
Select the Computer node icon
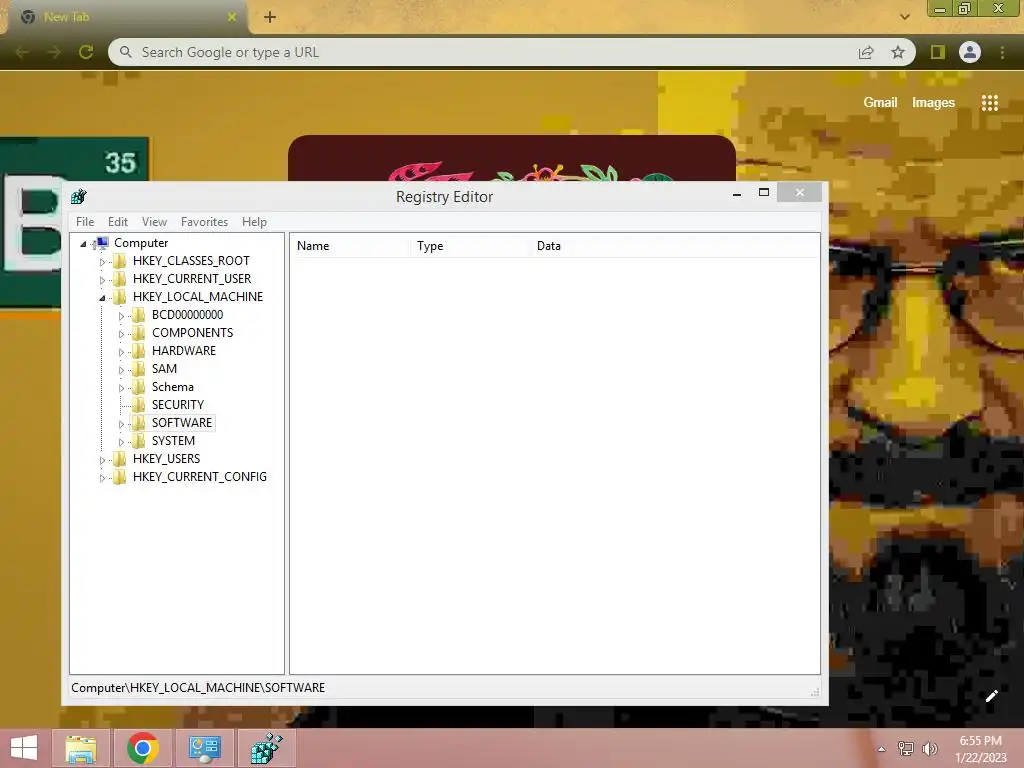102,243
